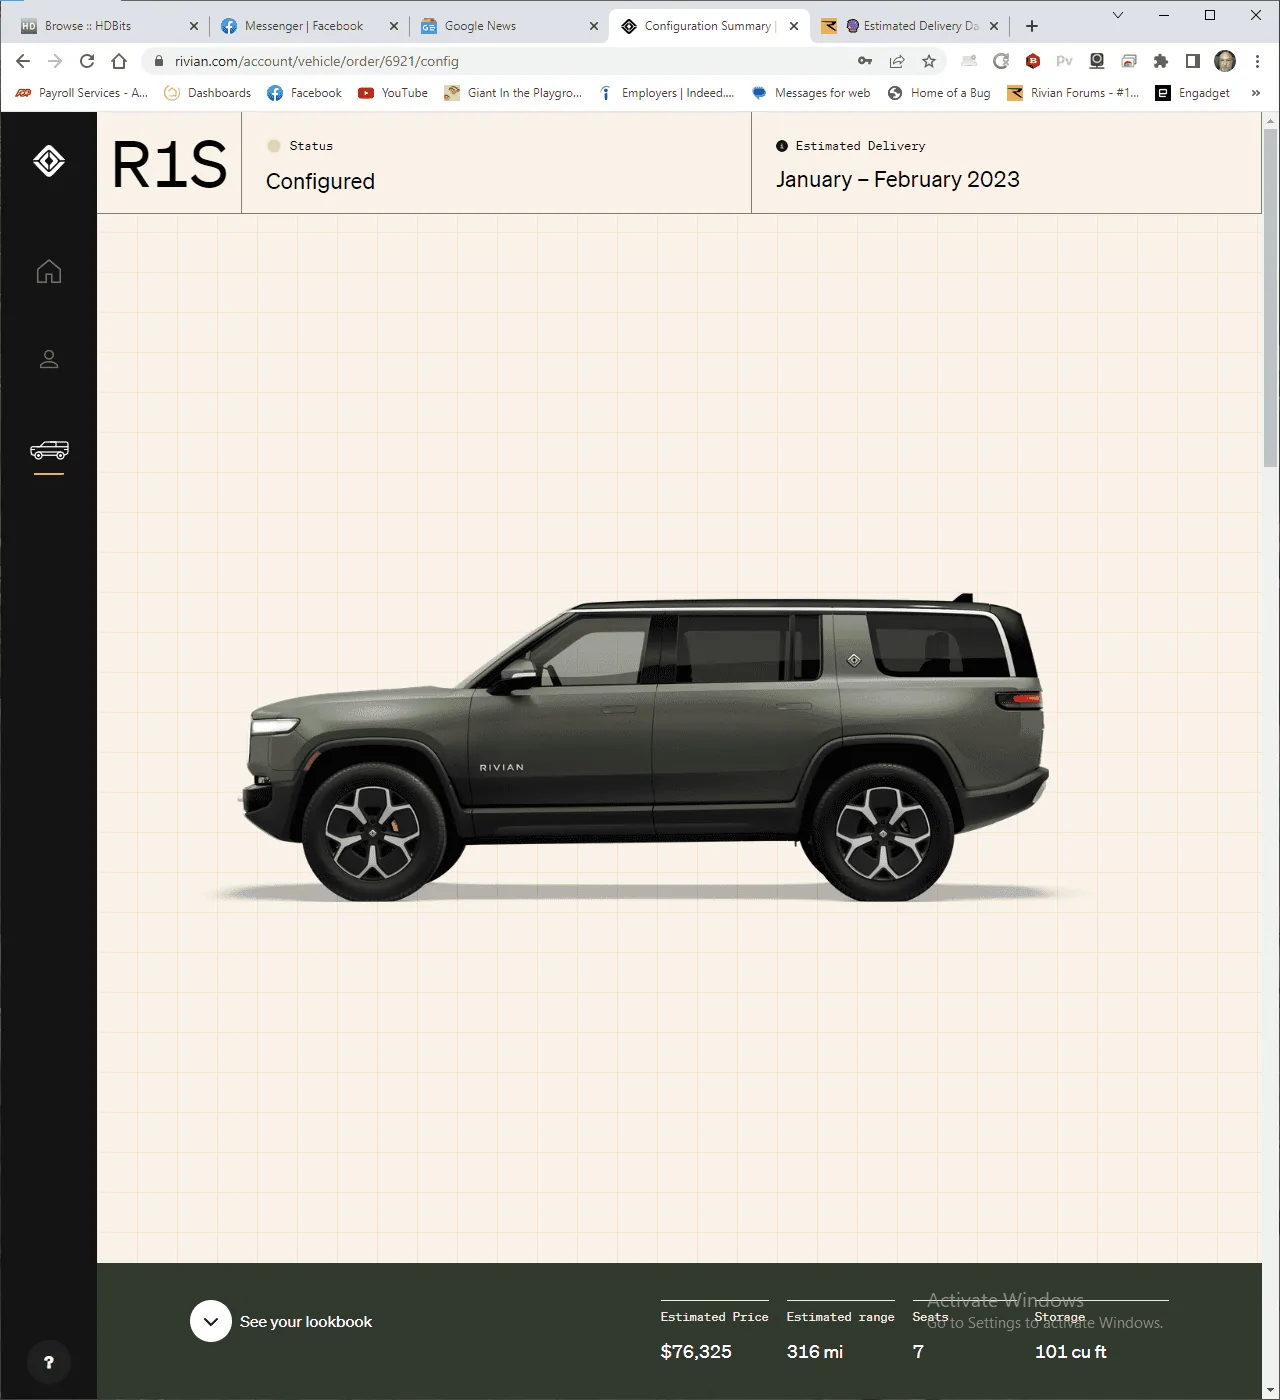Open the saved password key icon
The width and height of the screenshot is (1280, 1400).
pos(865,61)
